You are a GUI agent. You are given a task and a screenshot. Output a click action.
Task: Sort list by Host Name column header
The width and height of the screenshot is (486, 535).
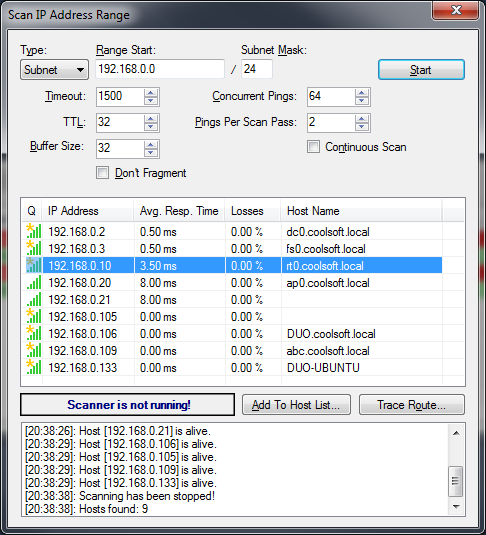tap(361, 211)
